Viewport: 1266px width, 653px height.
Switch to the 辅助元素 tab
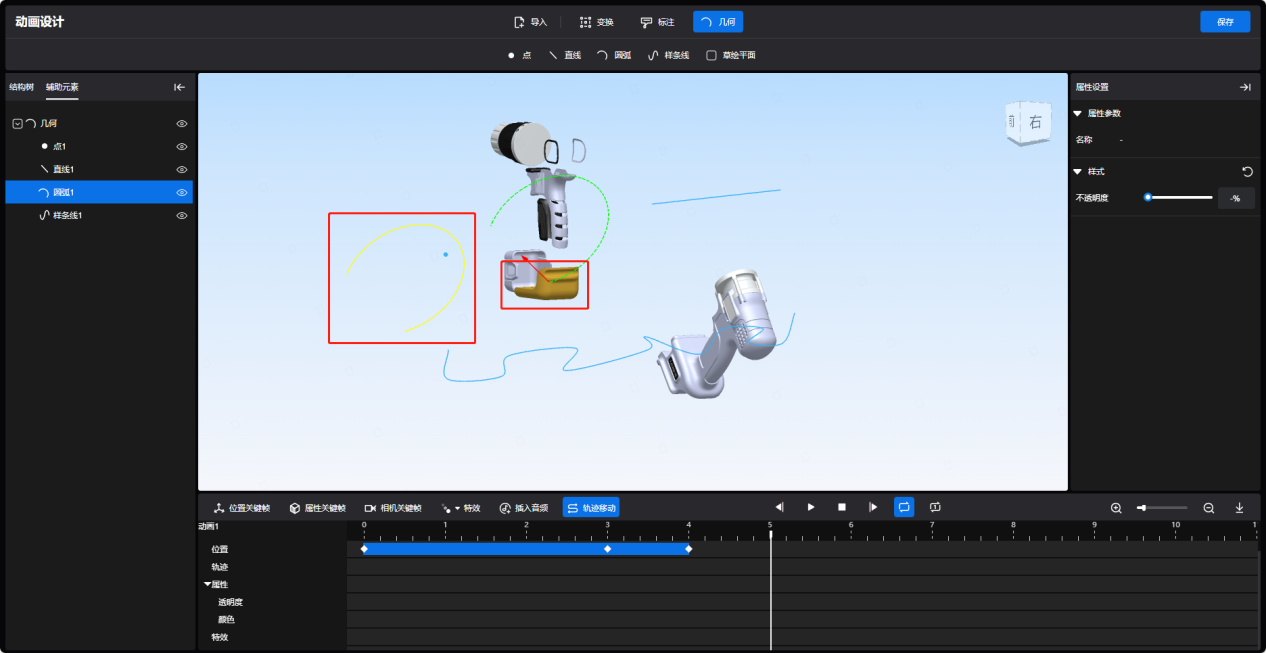62,87
